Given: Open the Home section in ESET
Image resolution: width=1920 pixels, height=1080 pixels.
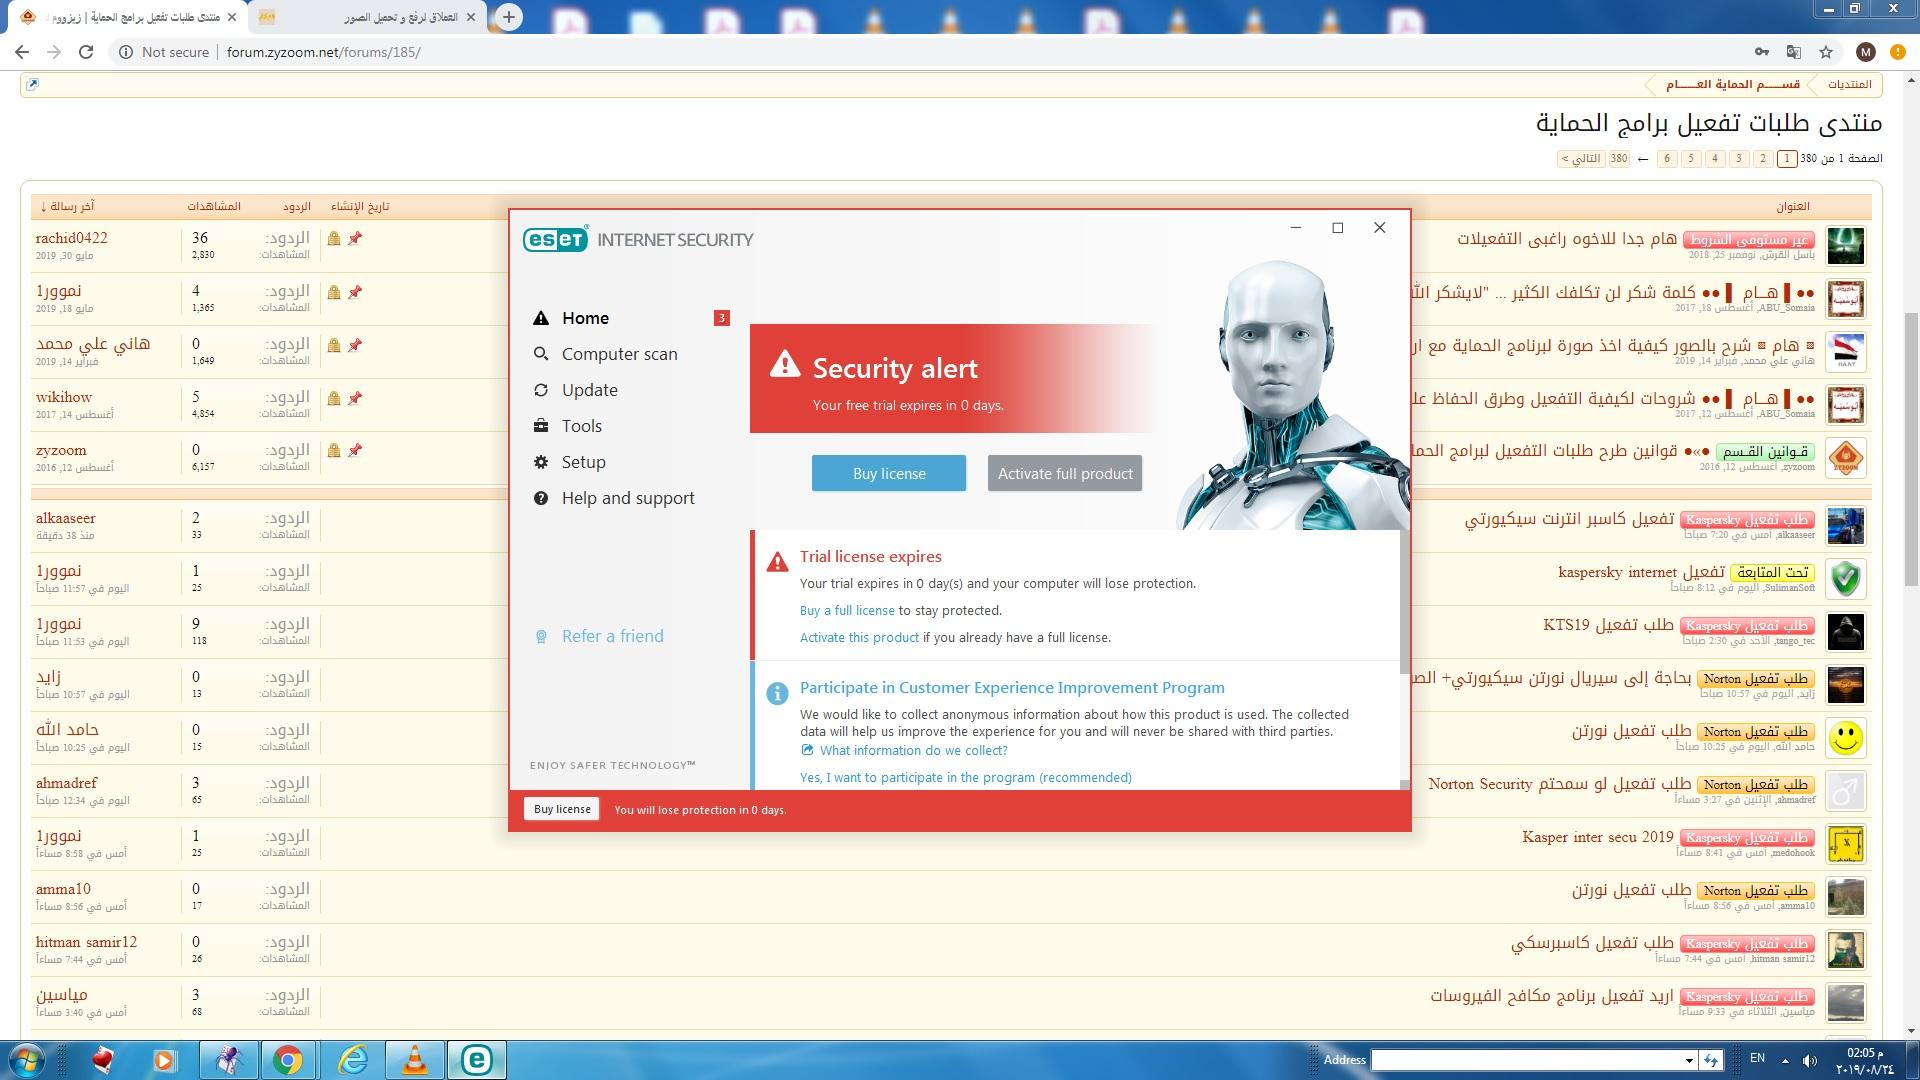Looking at the screenshot, I should pyautogui.click(x=585, y=318).
